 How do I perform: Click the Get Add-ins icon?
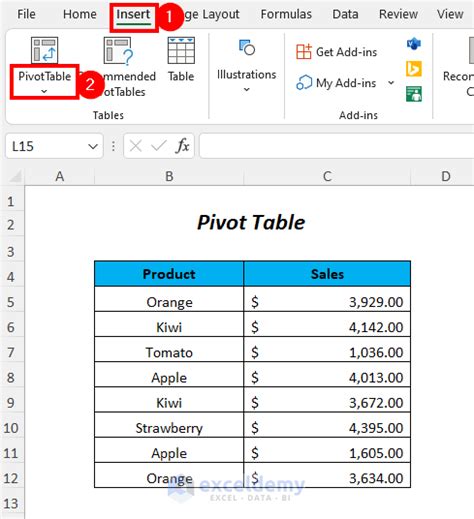coord(304,52)
